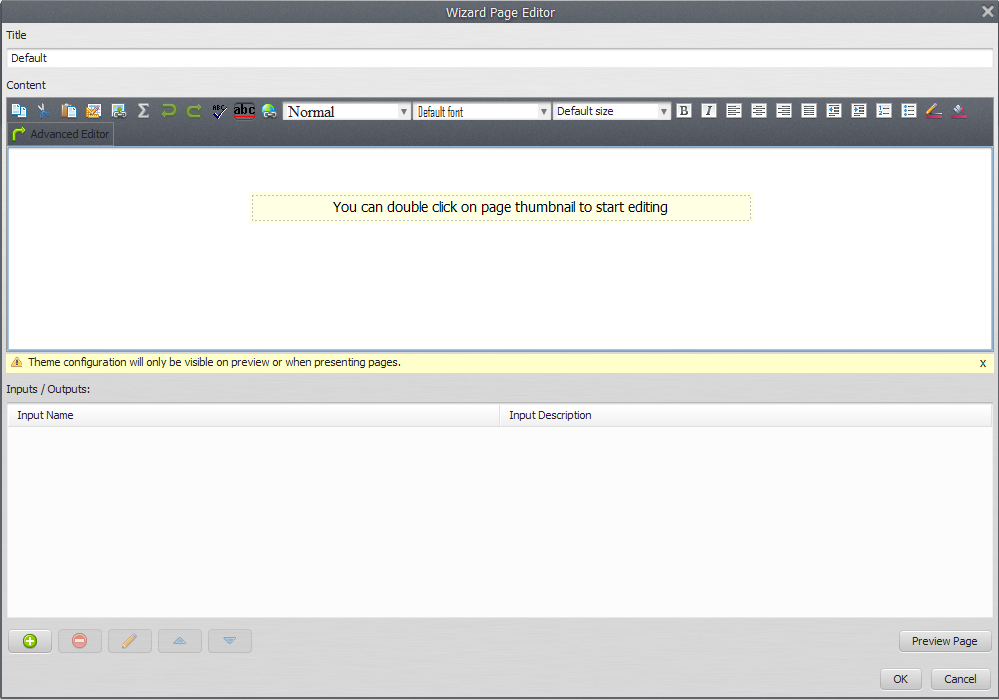Dismiss the theme configuration warning
Screen dimensions: 999x700
pyautogui.click(x=982, y=363)
